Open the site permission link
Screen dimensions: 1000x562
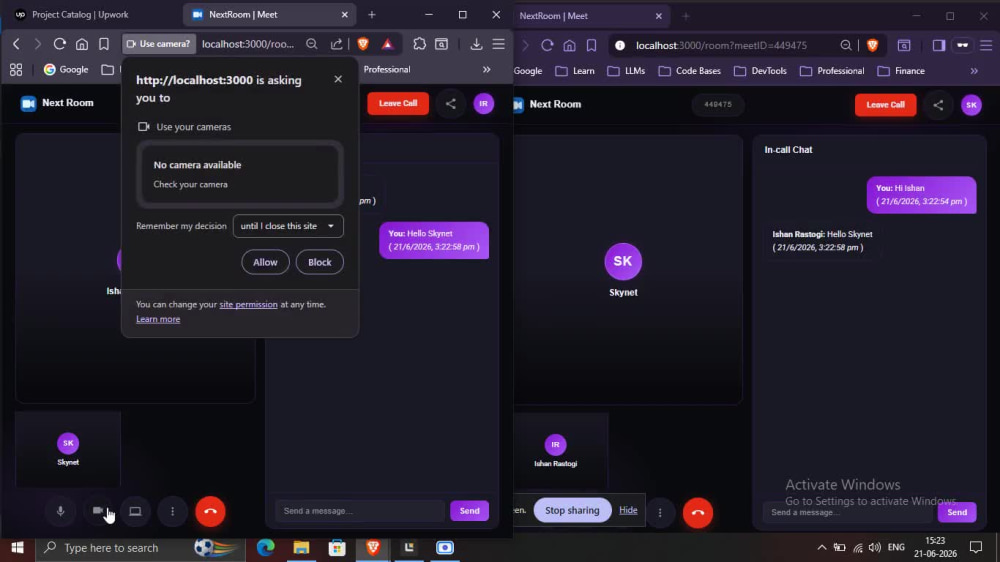[248, 304]
